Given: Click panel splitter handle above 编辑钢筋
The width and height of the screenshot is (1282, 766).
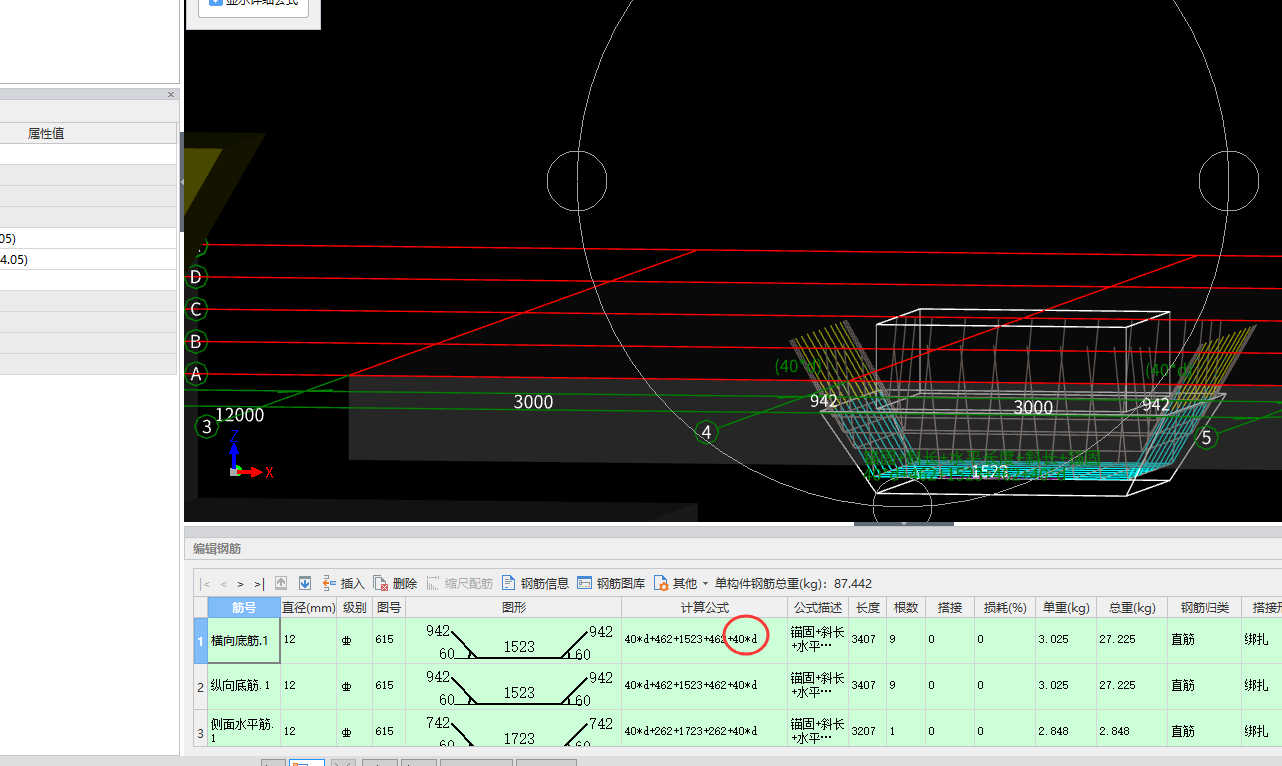Looking at the screenshot, I should [x=904, y=523].
